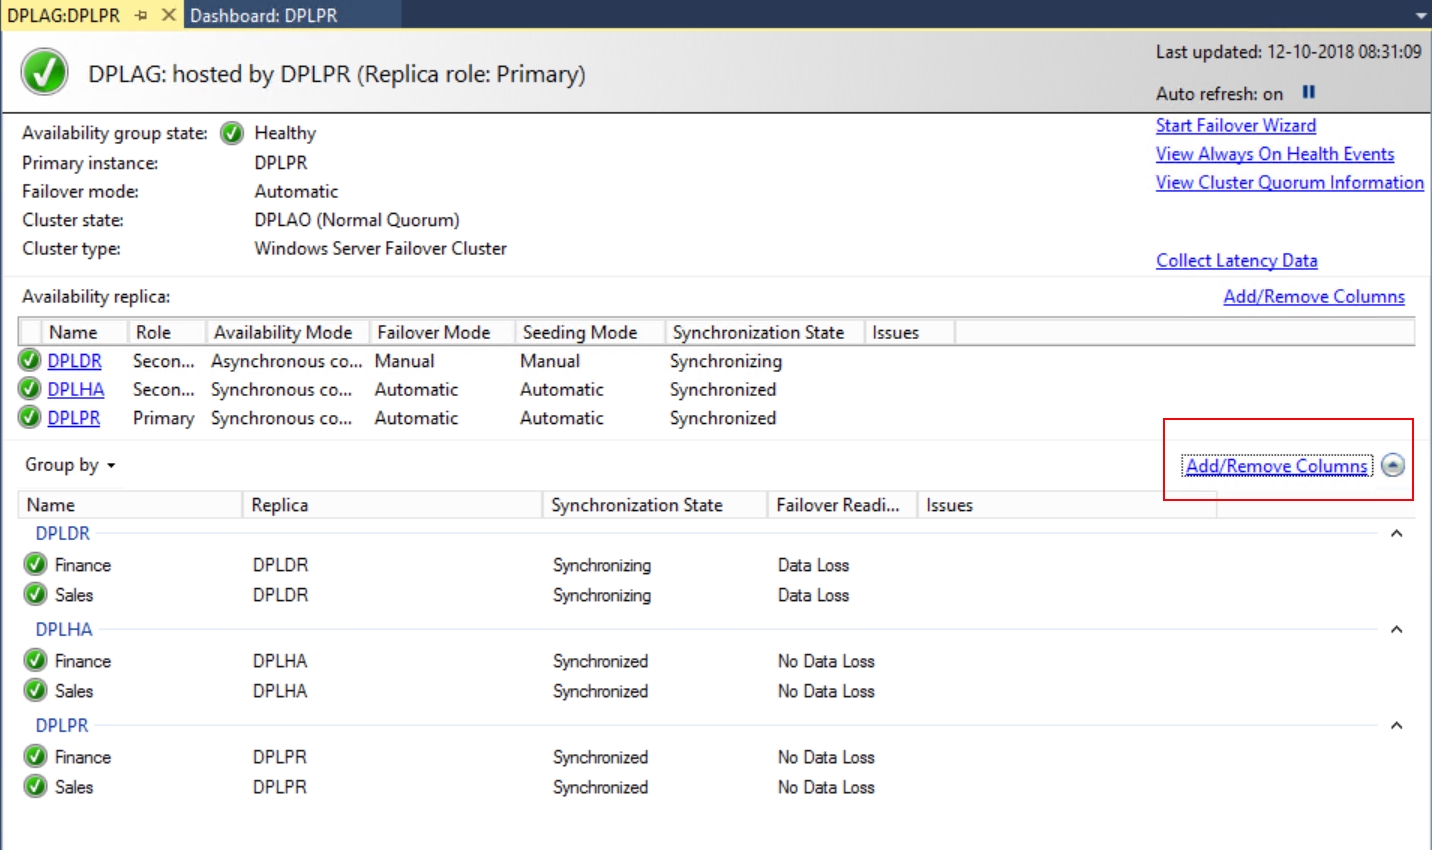Pin the DPLAG:DPLPR tab

[141, 15]
